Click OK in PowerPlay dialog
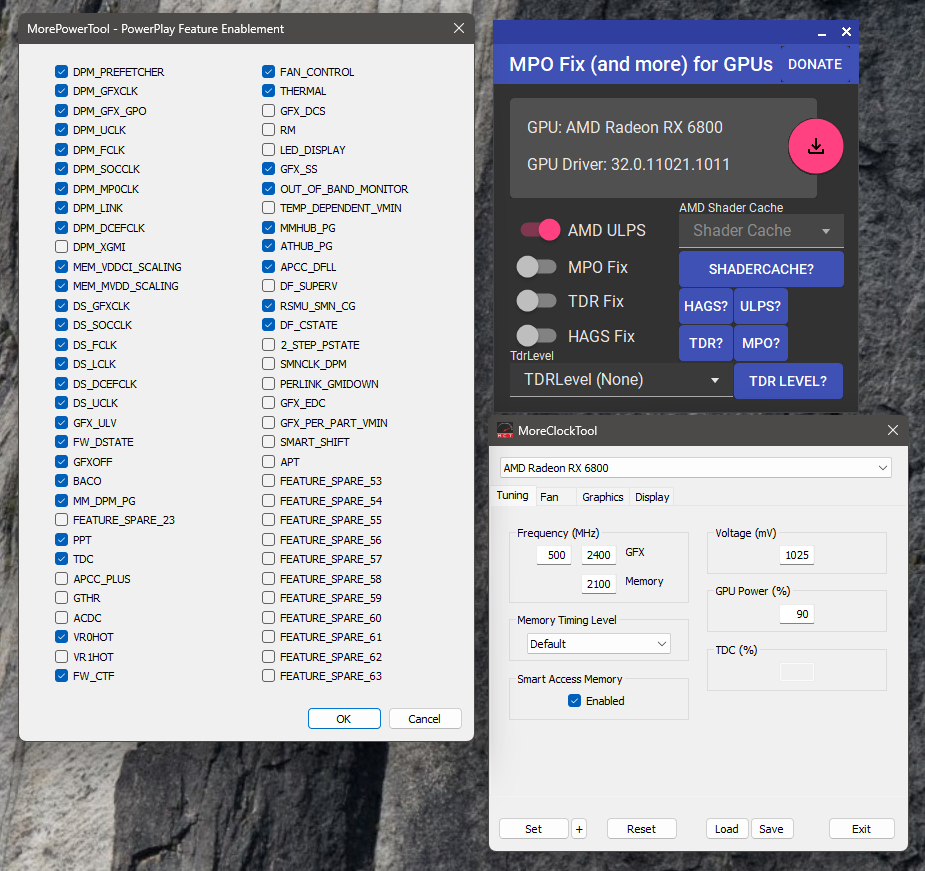 344,719
